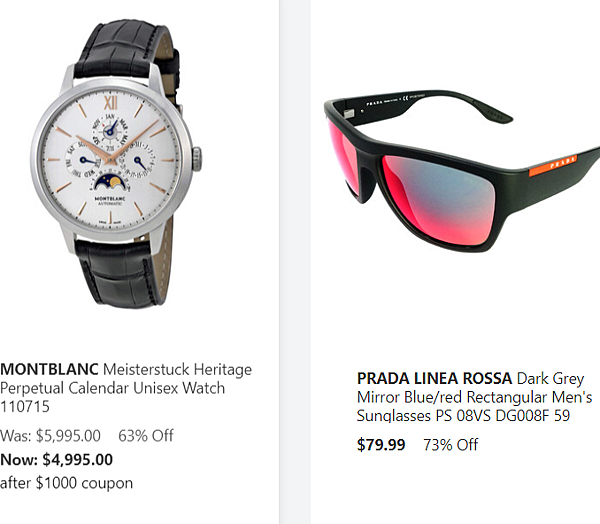Click the red mirrored sunglasses lens
This screenshot has height=524, width=600.
coord(439,200)
